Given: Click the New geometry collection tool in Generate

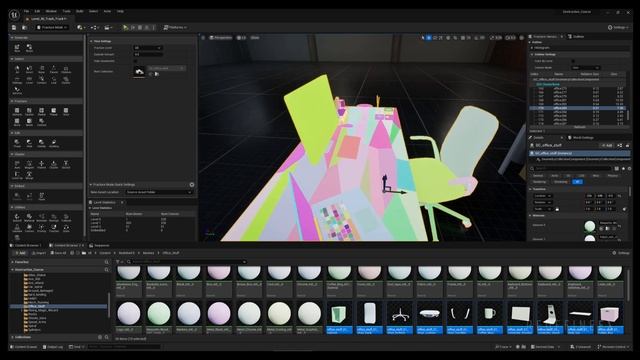Looking at the screenshot, I should click(x=17, y=48).
